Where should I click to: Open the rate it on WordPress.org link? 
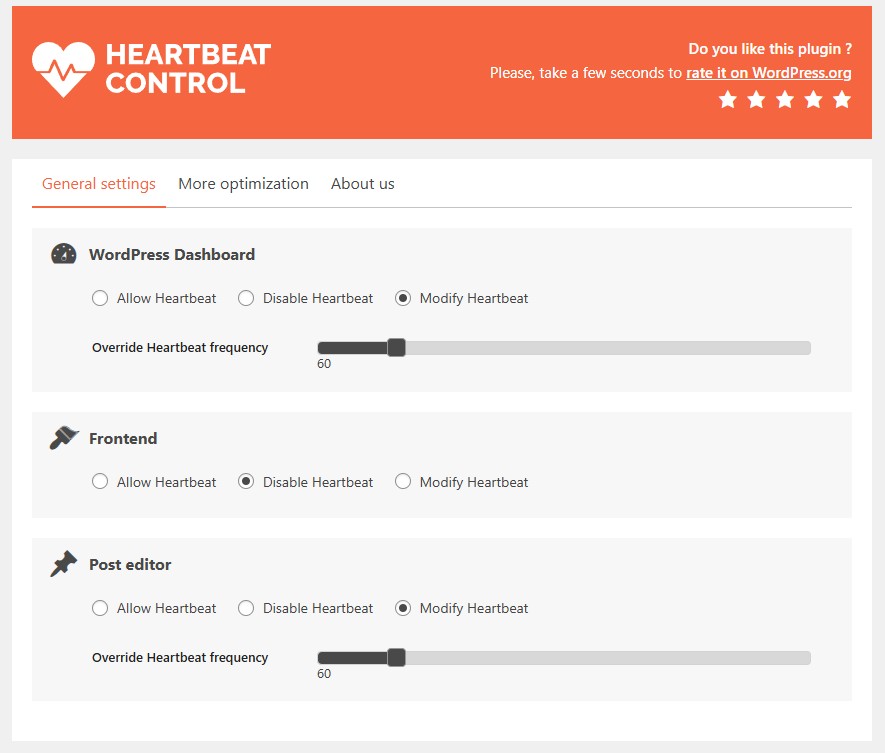(x=768, y=72)
